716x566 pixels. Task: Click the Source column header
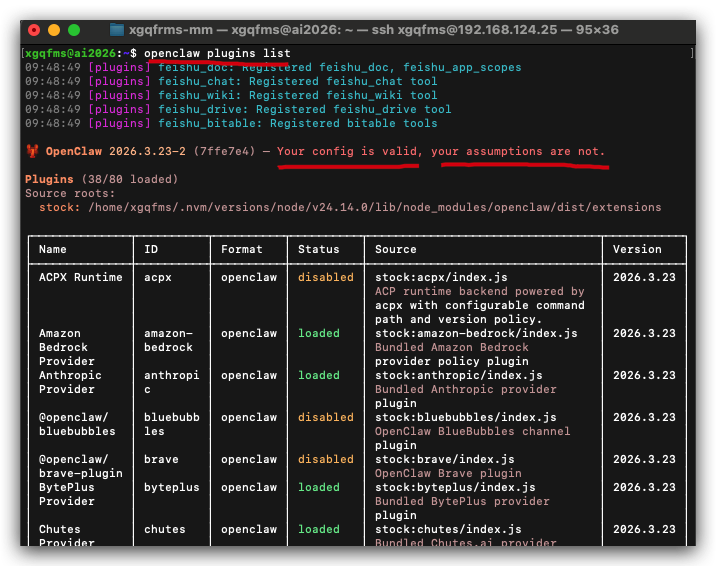(395, 249)
